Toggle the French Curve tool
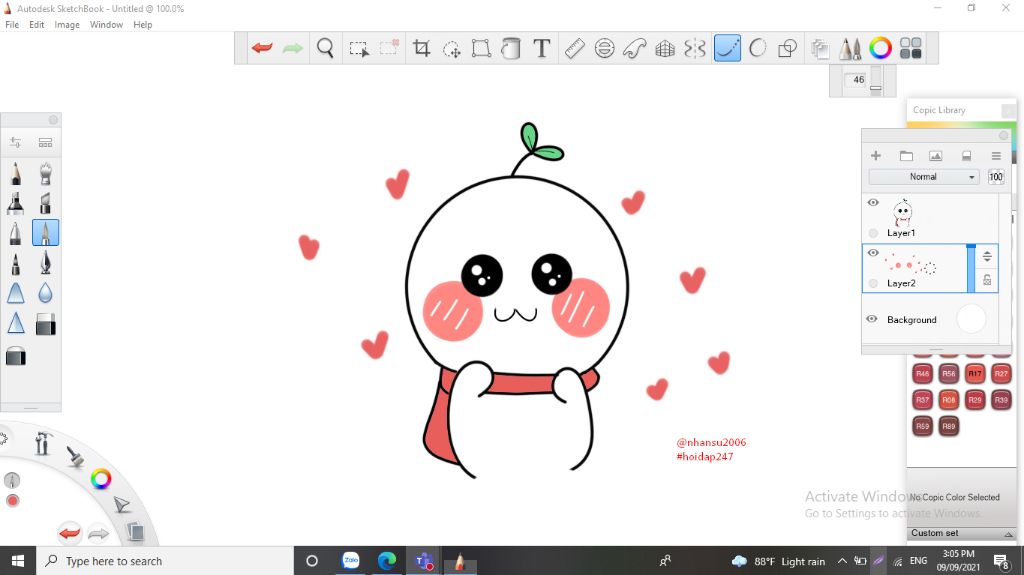 635,48
